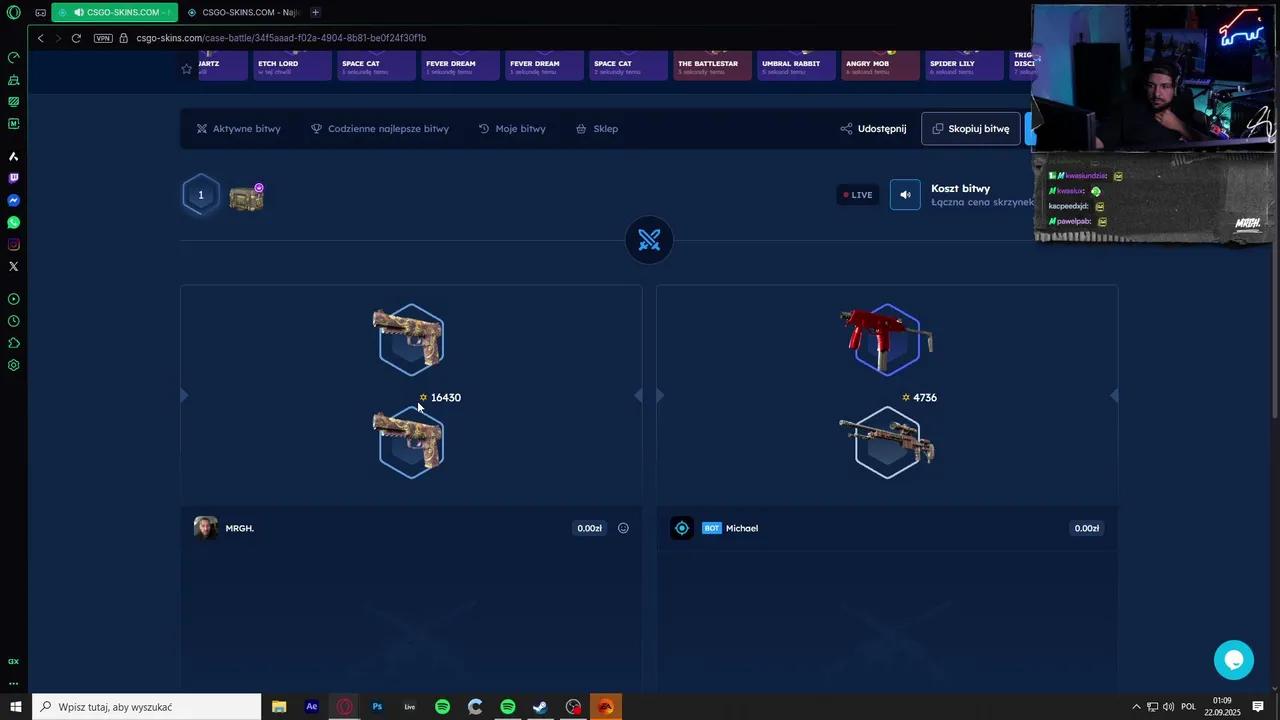Image resolution: width=1280 pixels, height=720 pixels.
Task: Click left arrow of Michael panel
Action: [660, 396]
